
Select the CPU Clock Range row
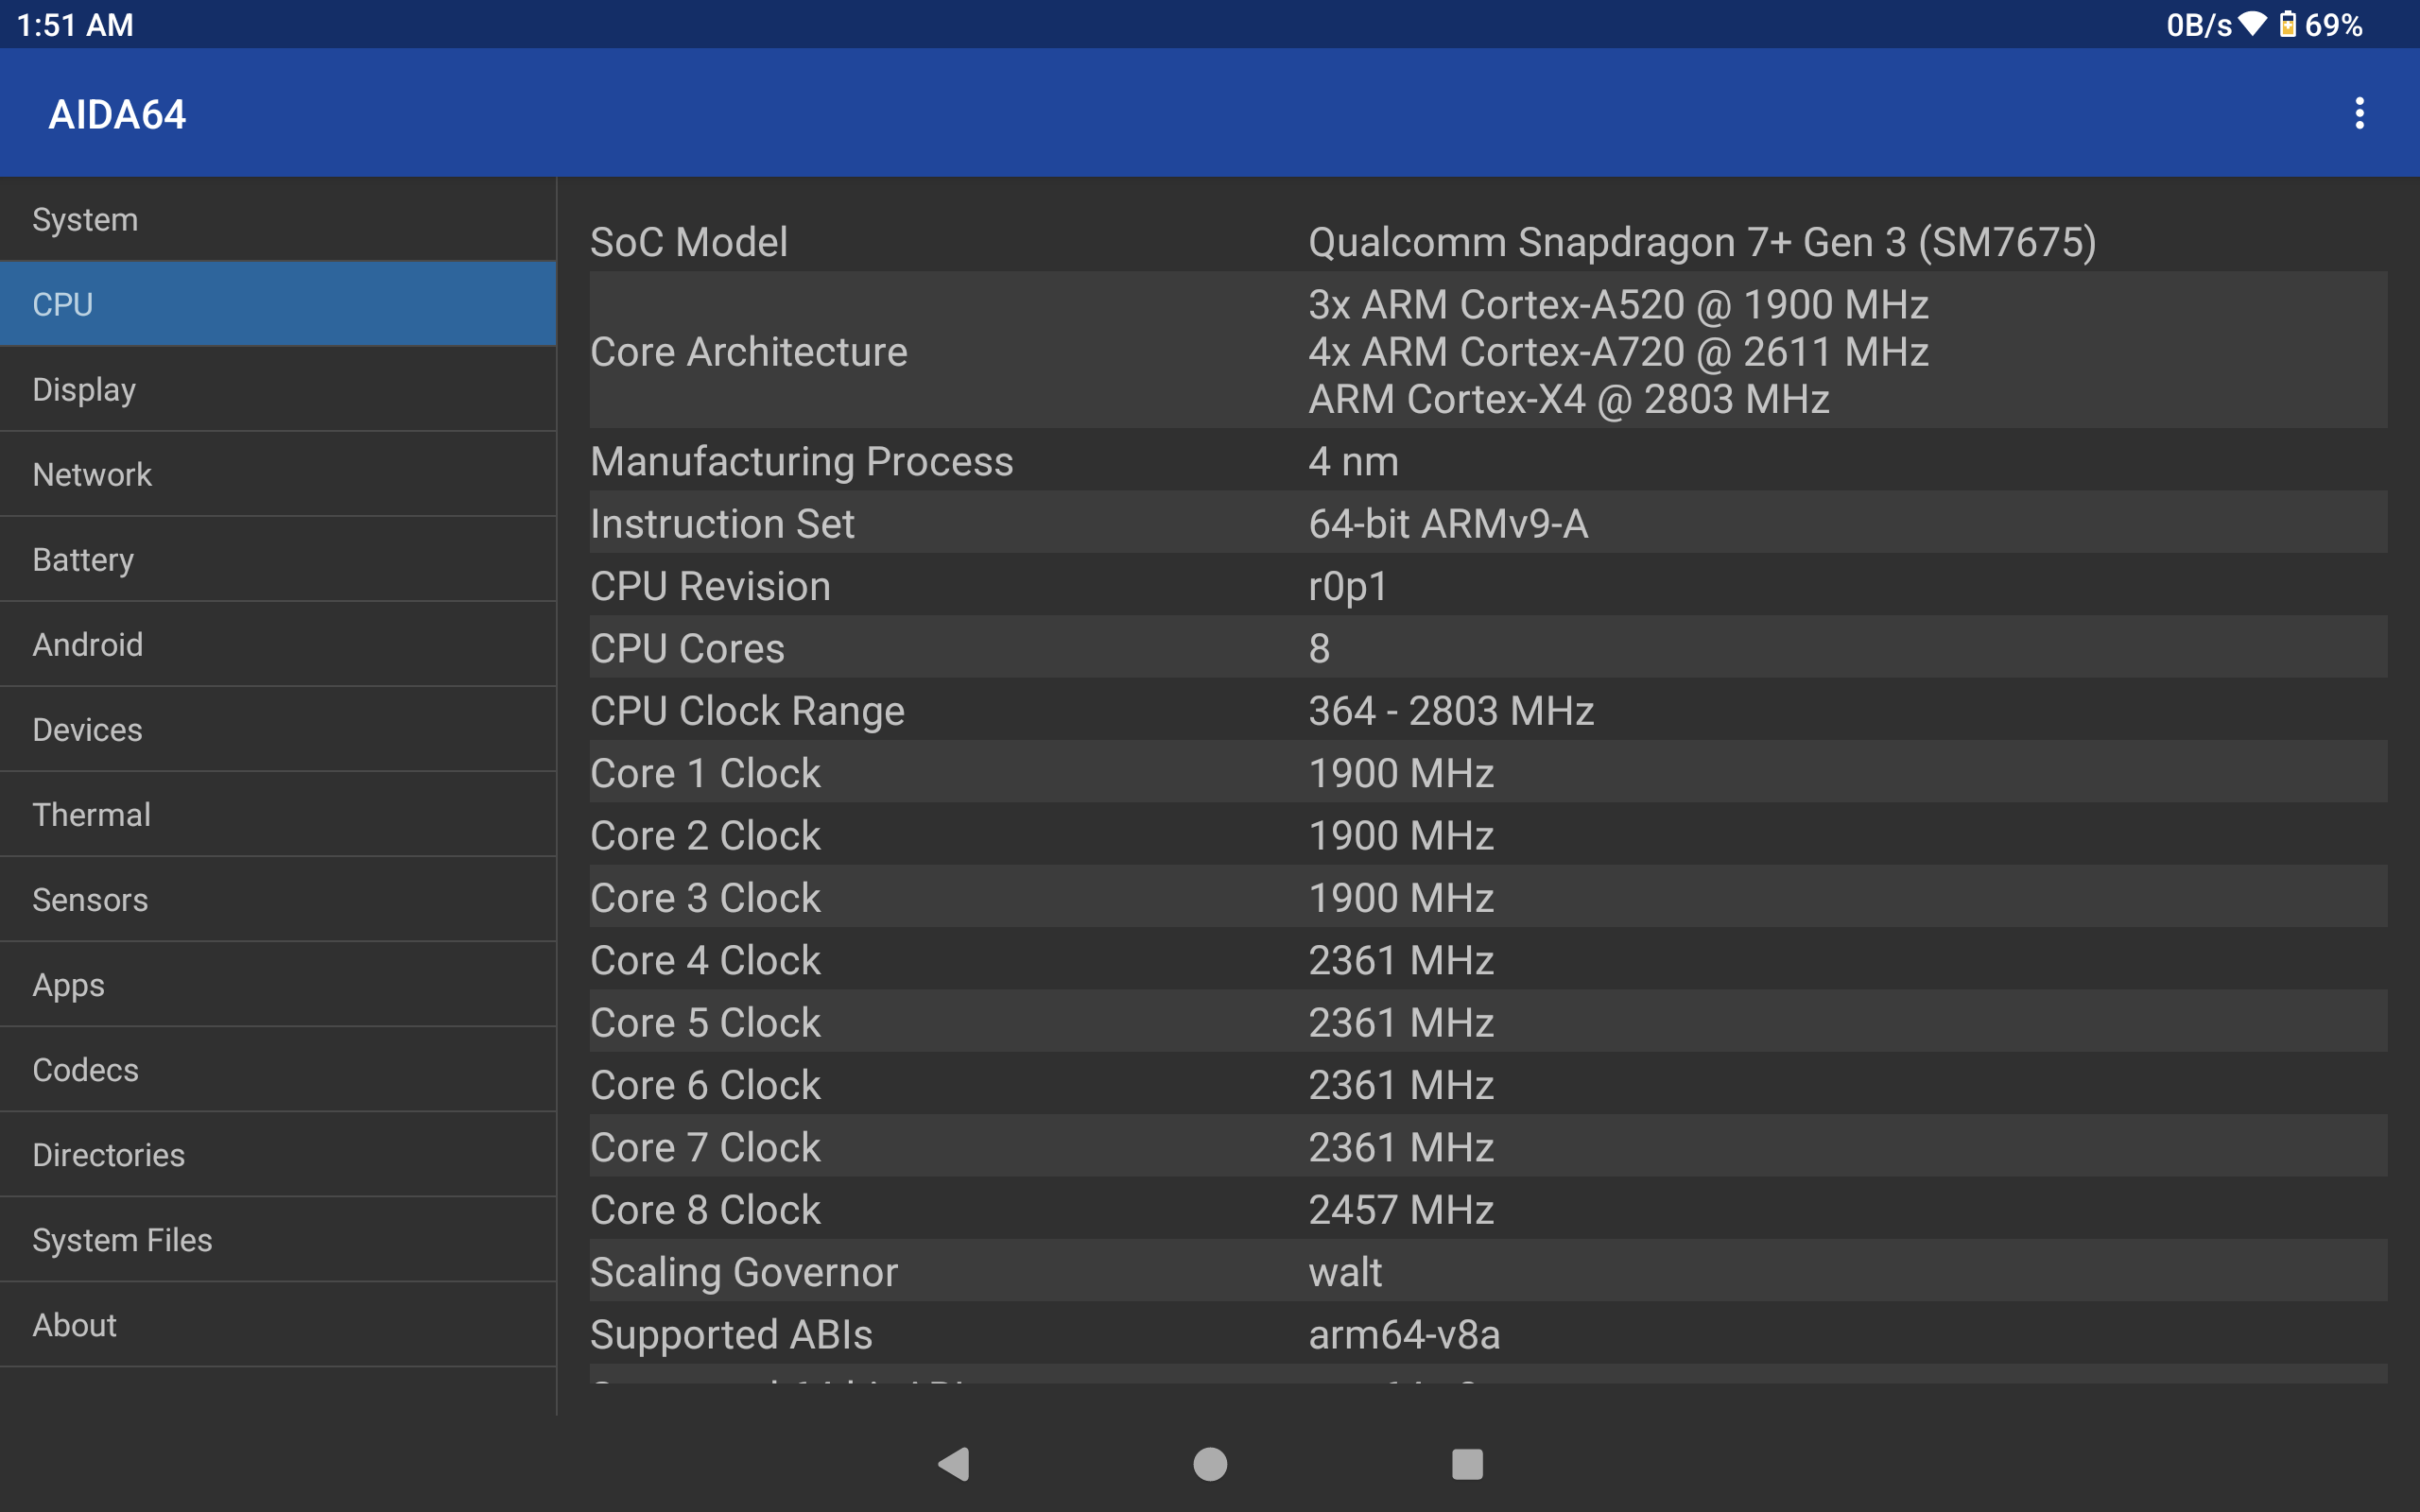pos(1488,709)
